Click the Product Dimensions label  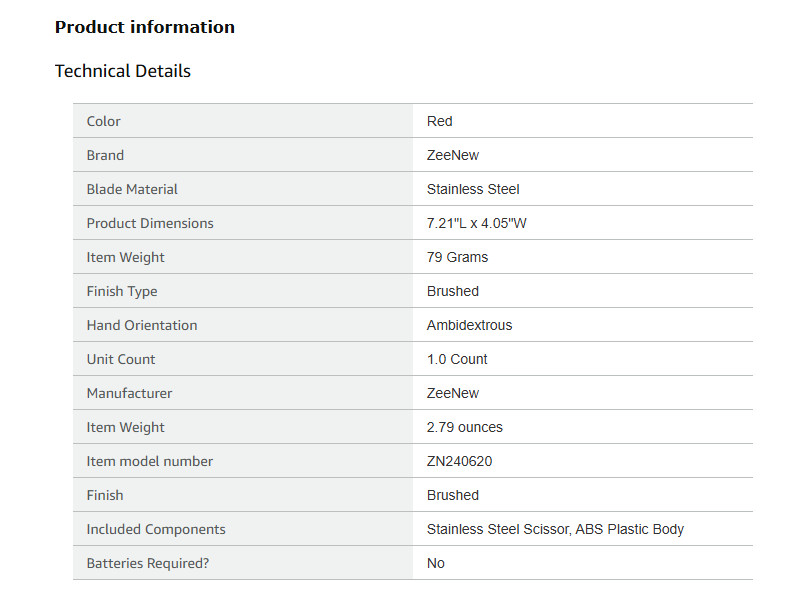pyautogui.click(x=150, y=223)
